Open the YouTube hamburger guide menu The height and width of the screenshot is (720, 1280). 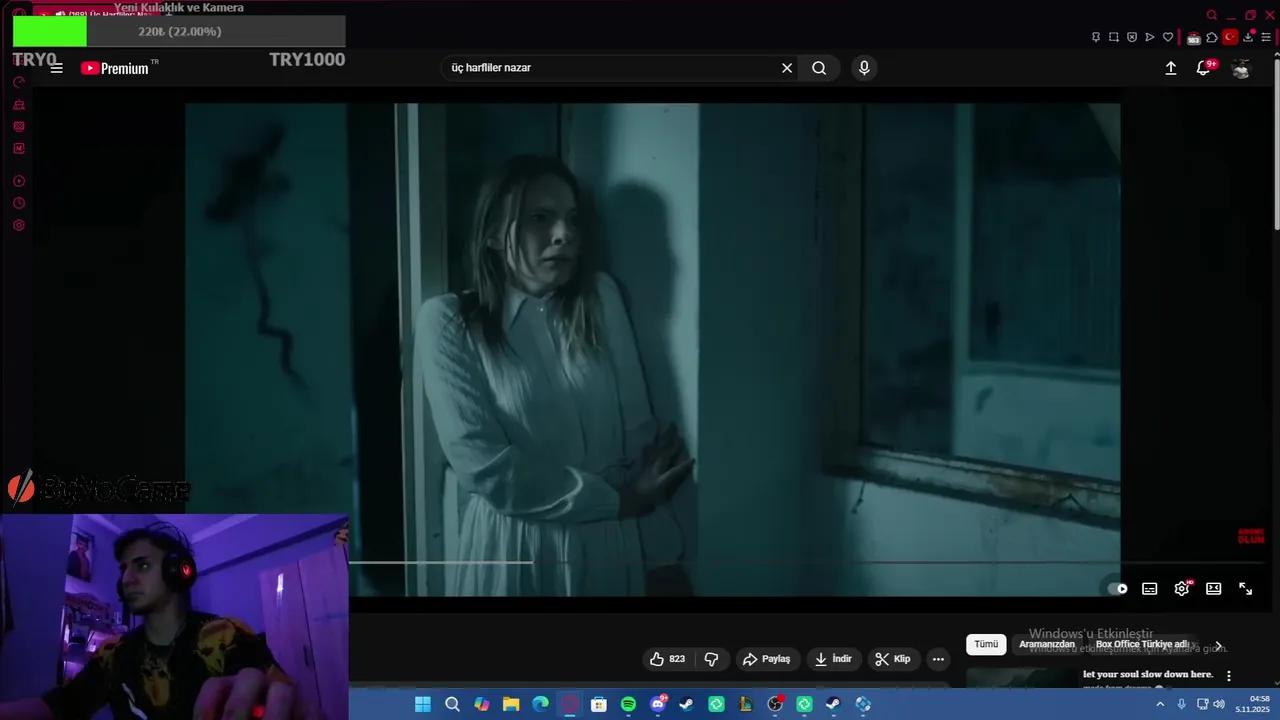pyautogui.click(x=56, y=68)
